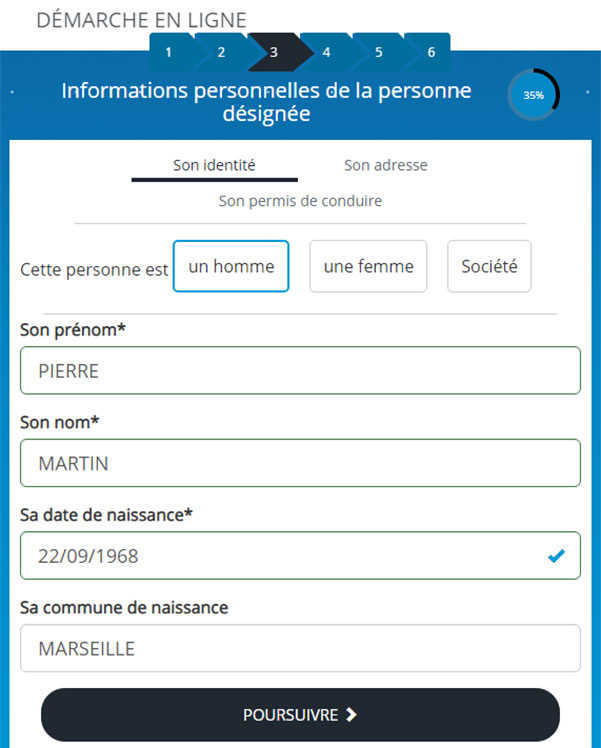Open the "Son adresse" tab

386,165
